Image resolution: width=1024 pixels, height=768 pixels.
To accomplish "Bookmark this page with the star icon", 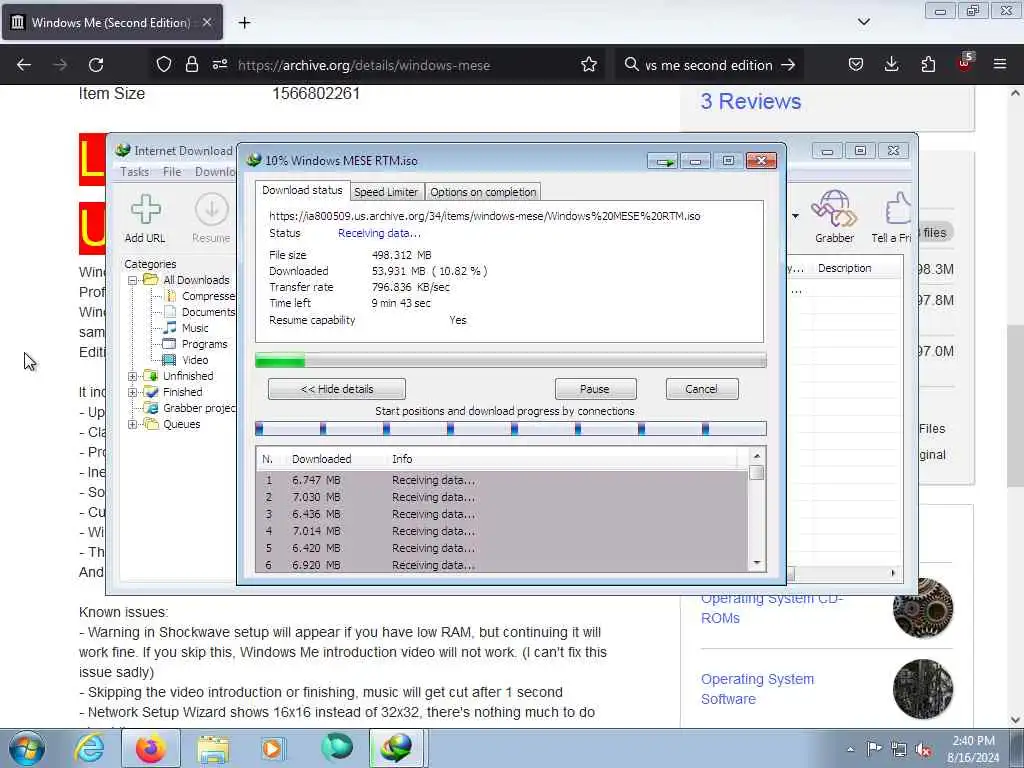I will (589, 65).
